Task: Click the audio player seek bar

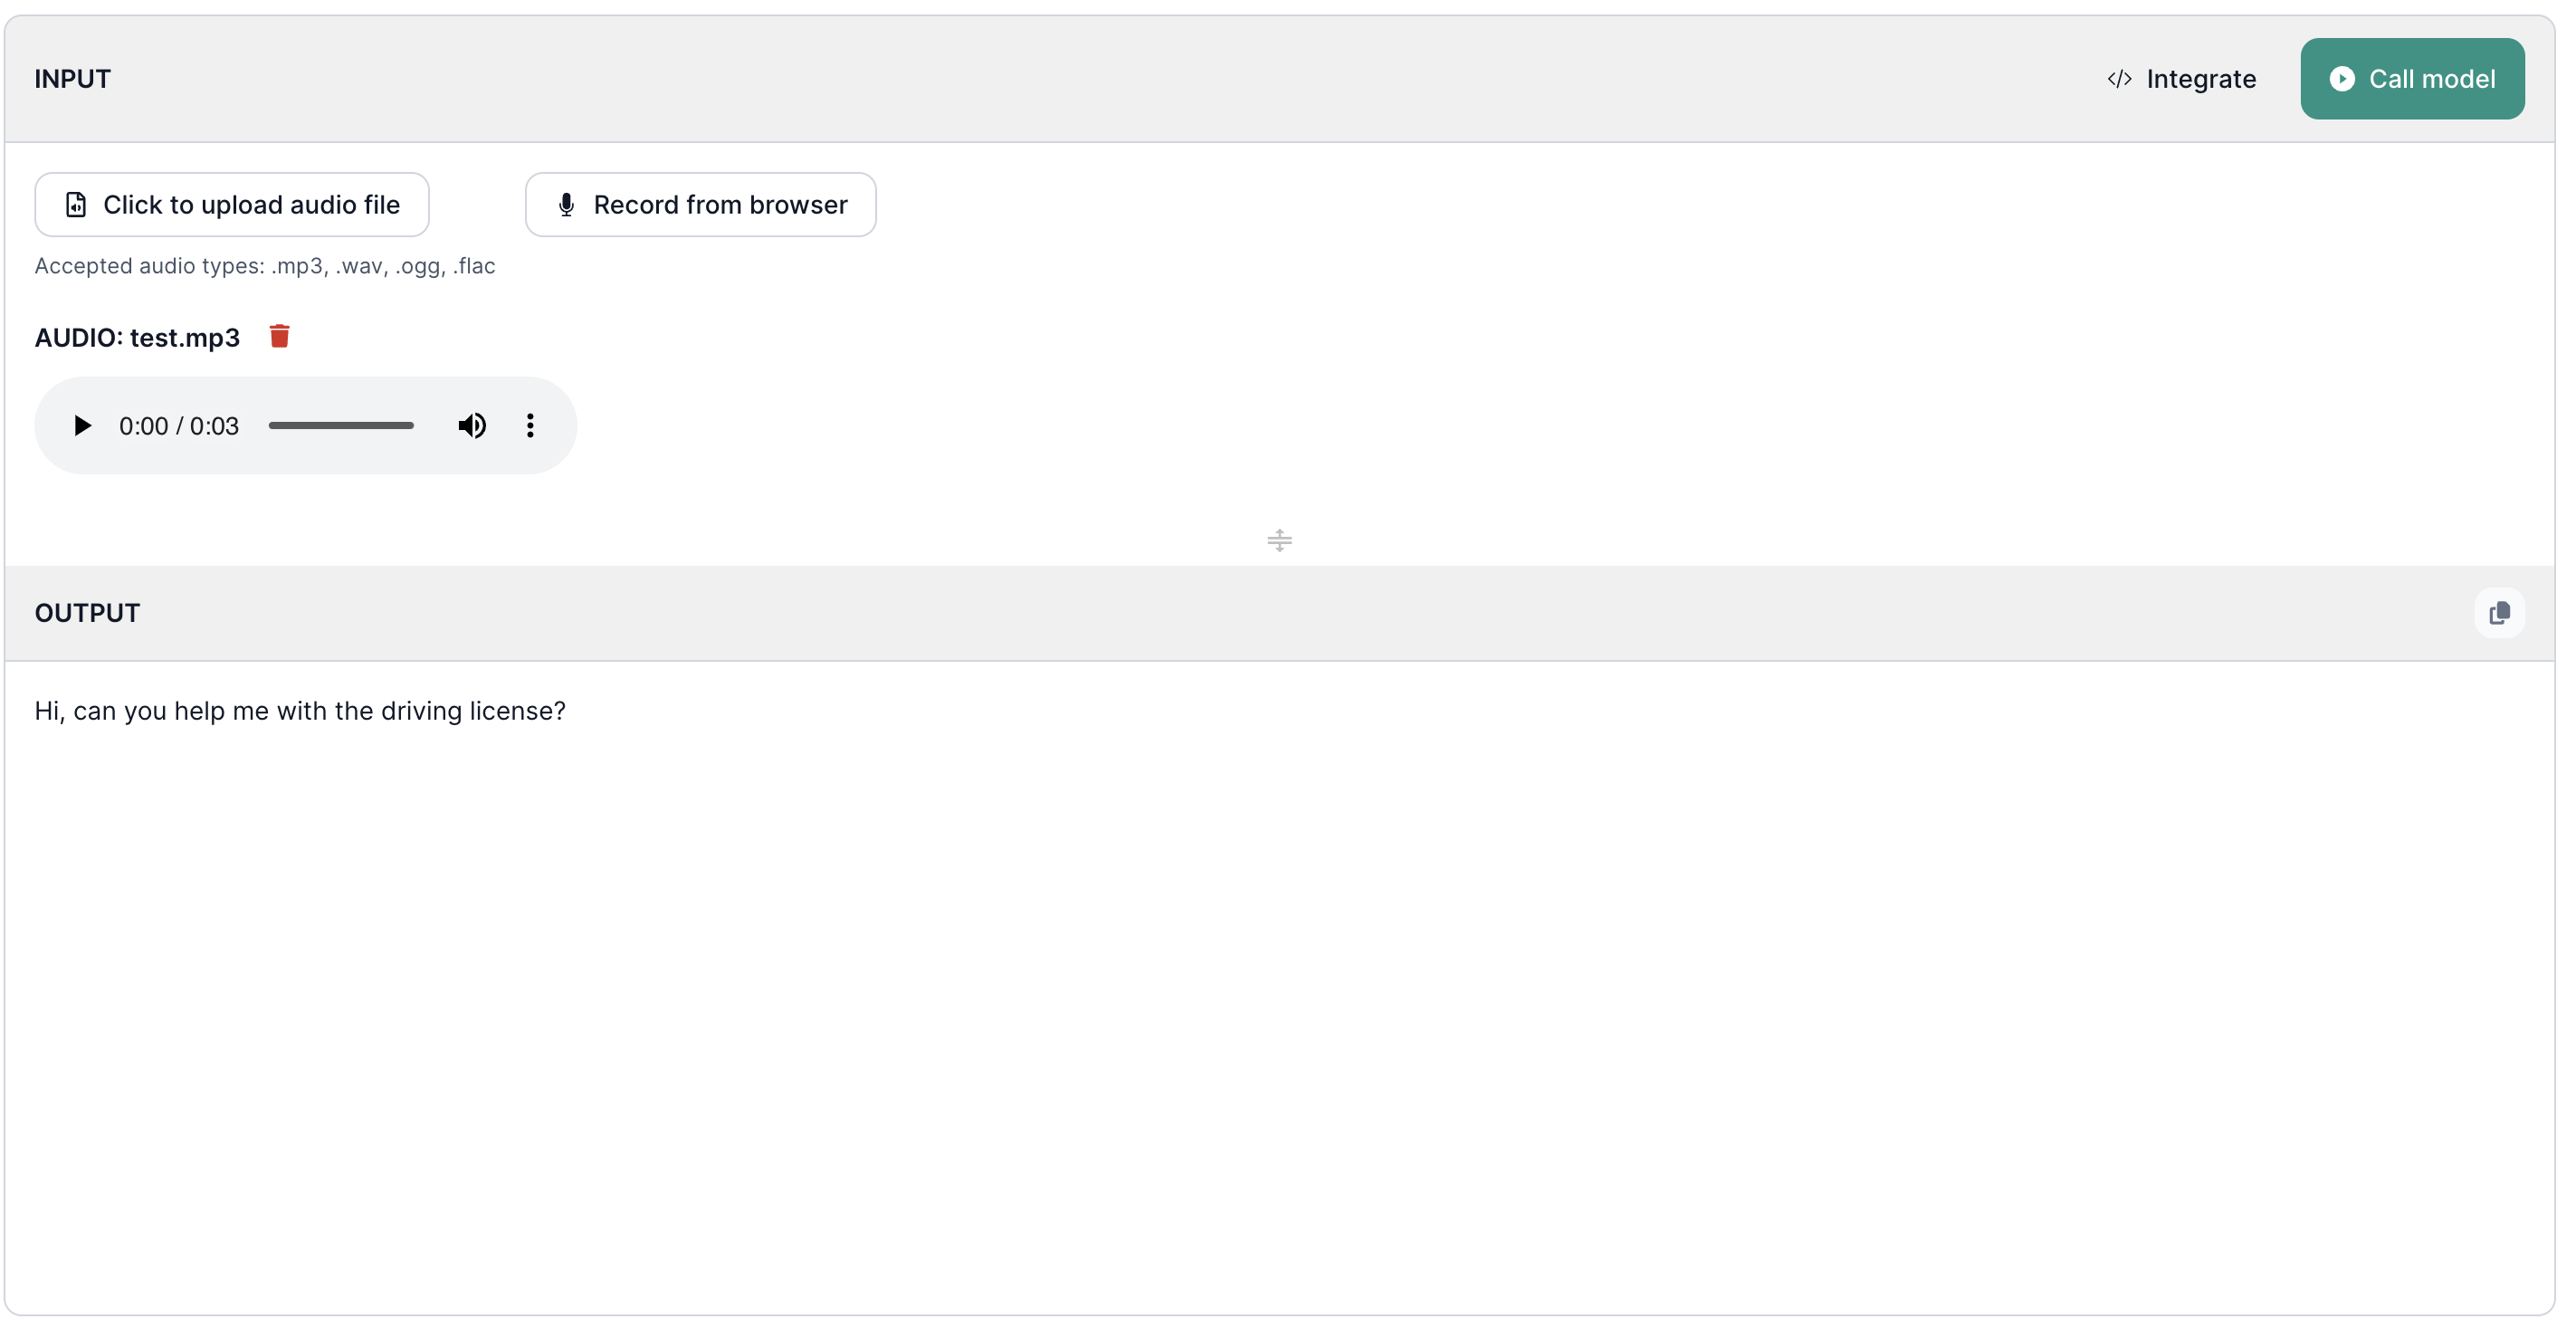Action: pos(341,426)
